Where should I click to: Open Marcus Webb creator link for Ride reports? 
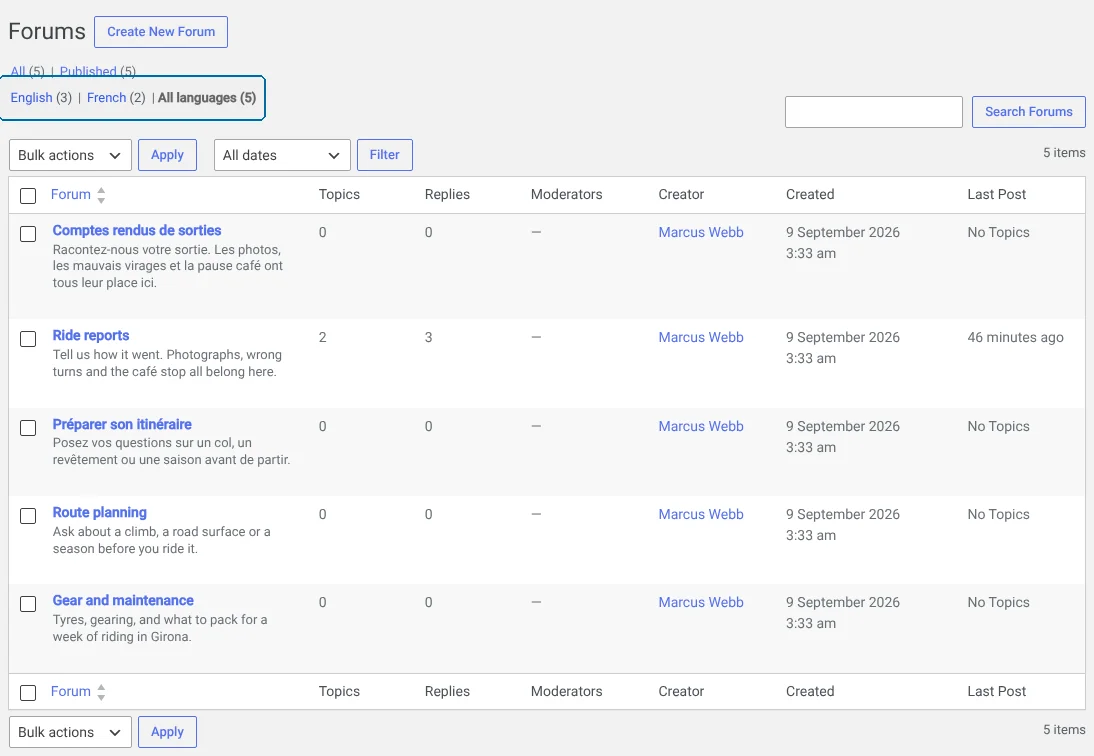tap(700, 338)
